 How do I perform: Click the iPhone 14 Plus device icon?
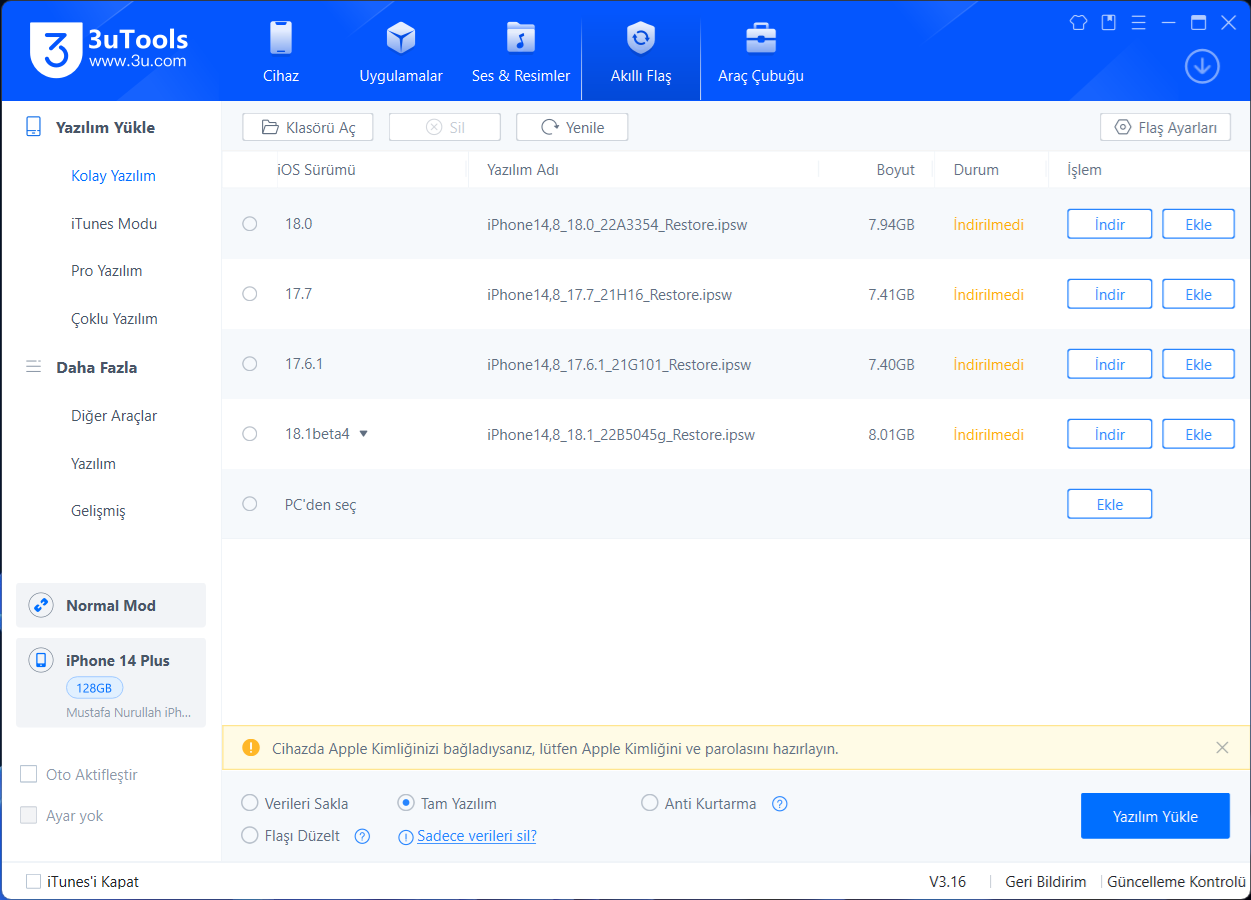[41, 660]
